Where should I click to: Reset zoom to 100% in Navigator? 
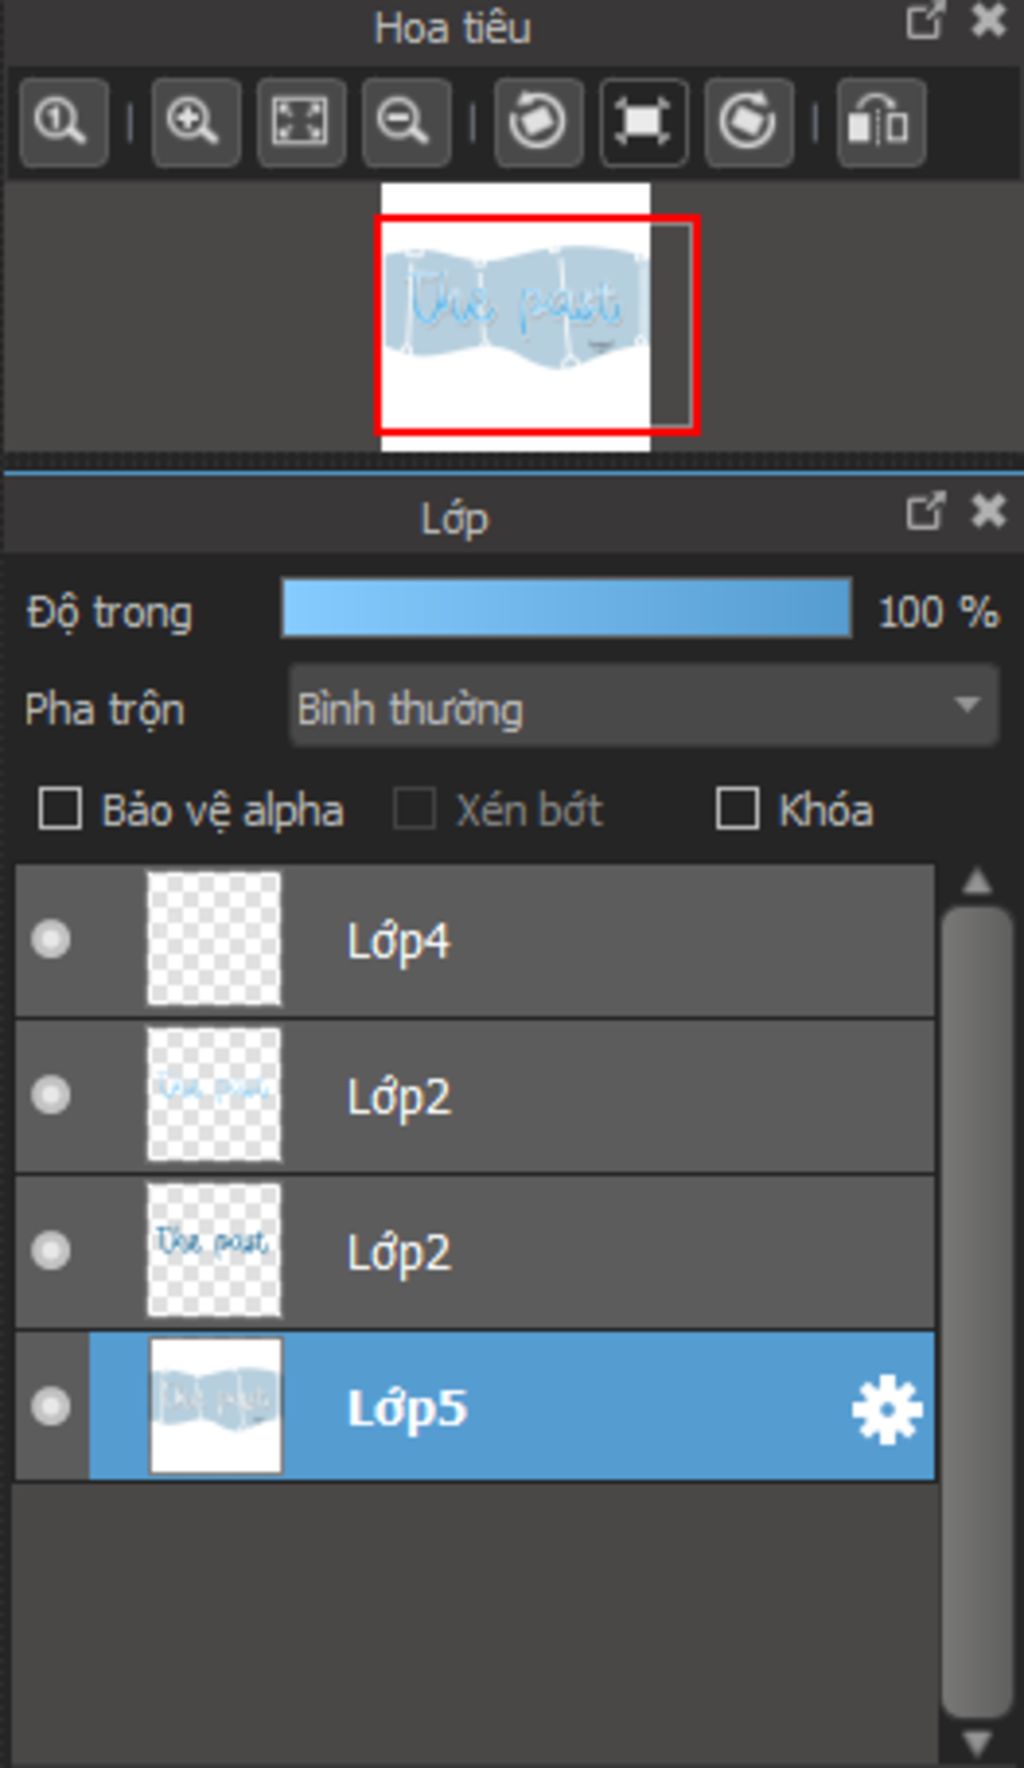[x=63, y=123]
